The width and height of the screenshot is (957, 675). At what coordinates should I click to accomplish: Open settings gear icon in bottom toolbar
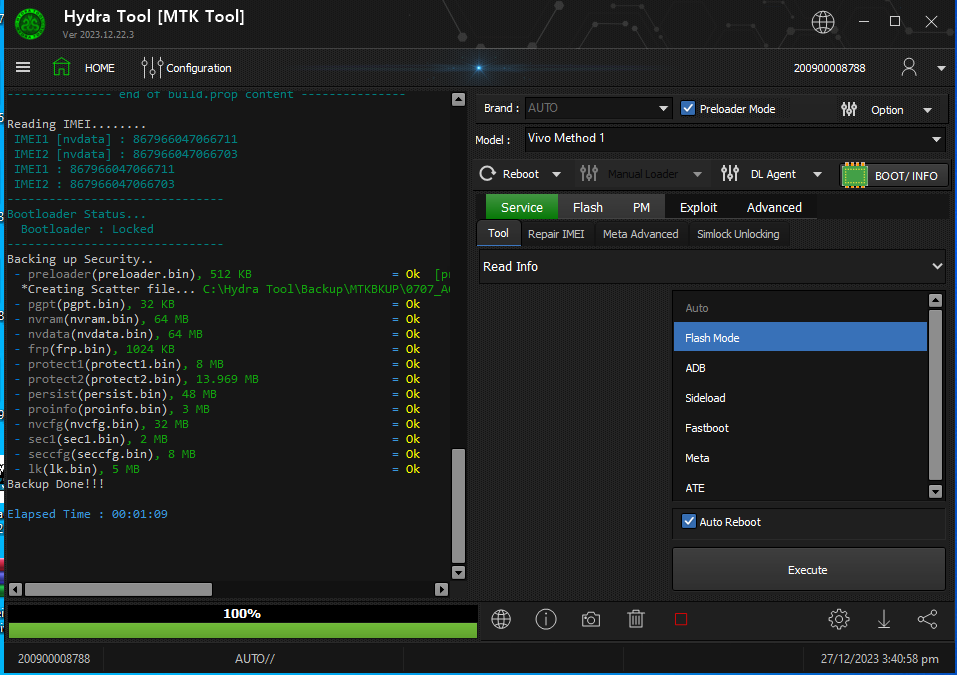[839, 619]
